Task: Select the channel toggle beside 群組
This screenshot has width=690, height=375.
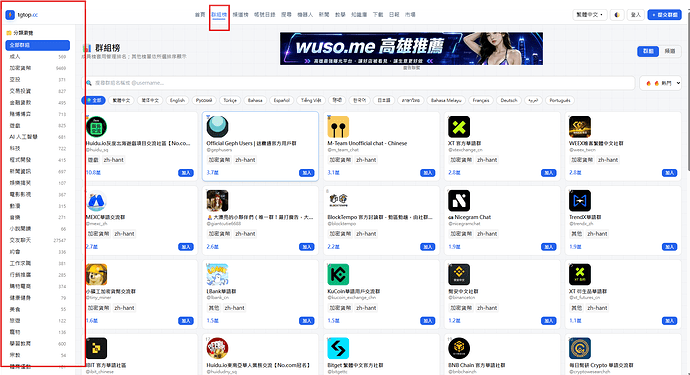Action: 670,51
